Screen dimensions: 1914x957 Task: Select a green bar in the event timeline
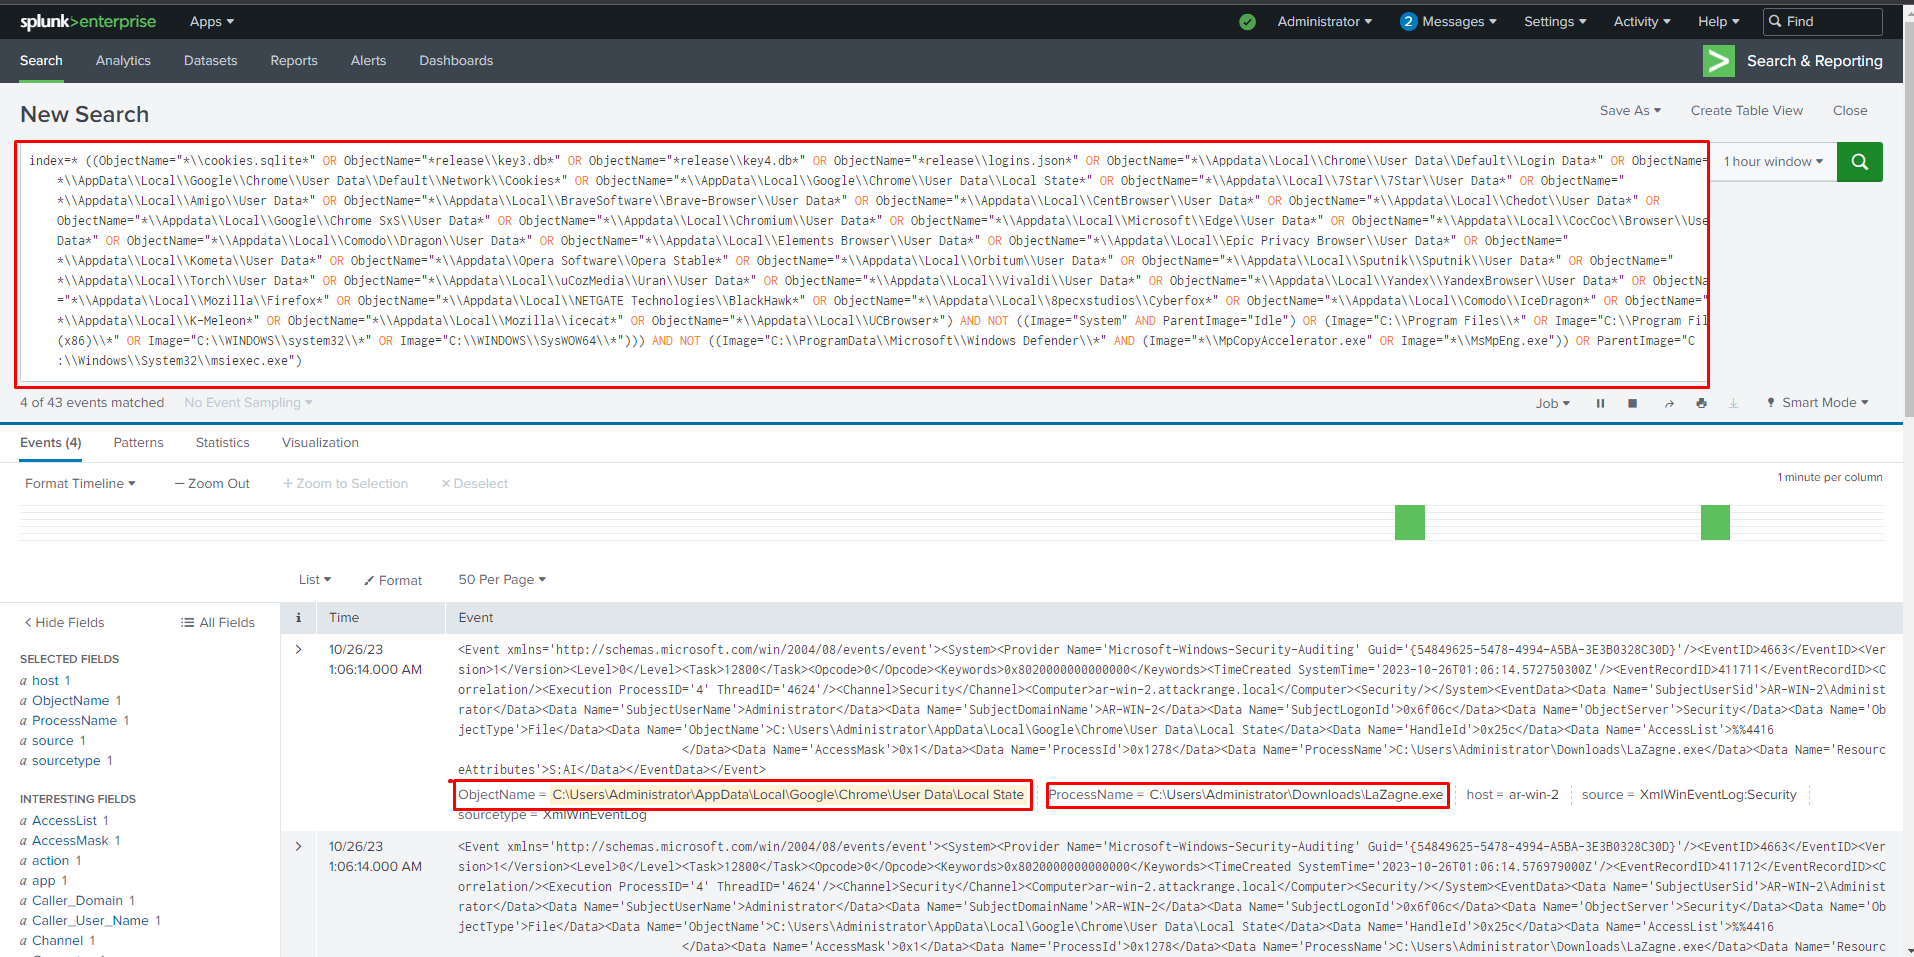click(x=1409, y=521)
